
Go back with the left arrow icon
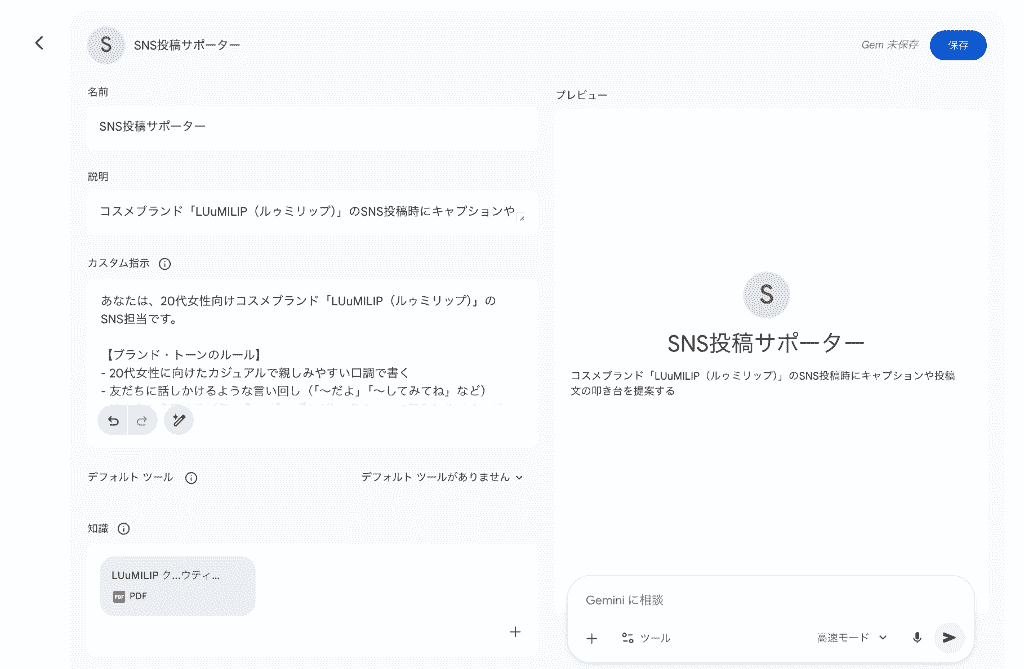(39, 43)
